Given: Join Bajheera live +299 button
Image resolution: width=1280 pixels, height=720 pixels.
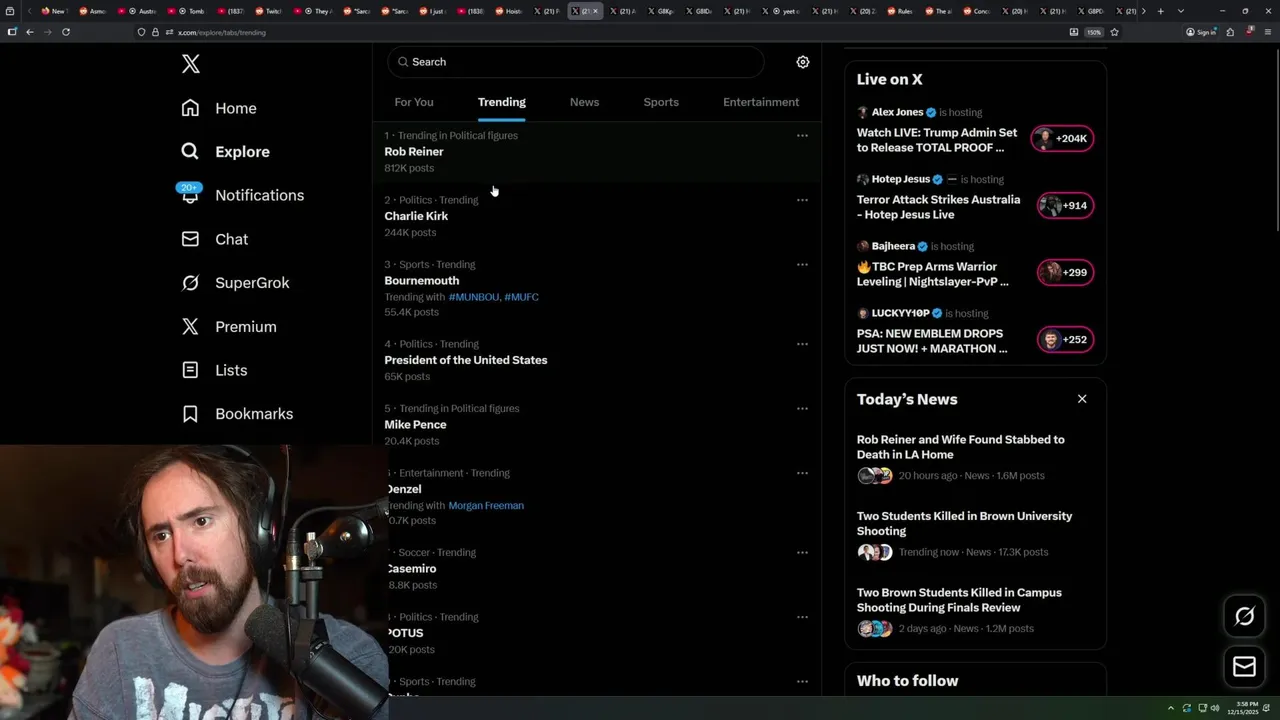Looking at the screenshot, I should 1065,273.
